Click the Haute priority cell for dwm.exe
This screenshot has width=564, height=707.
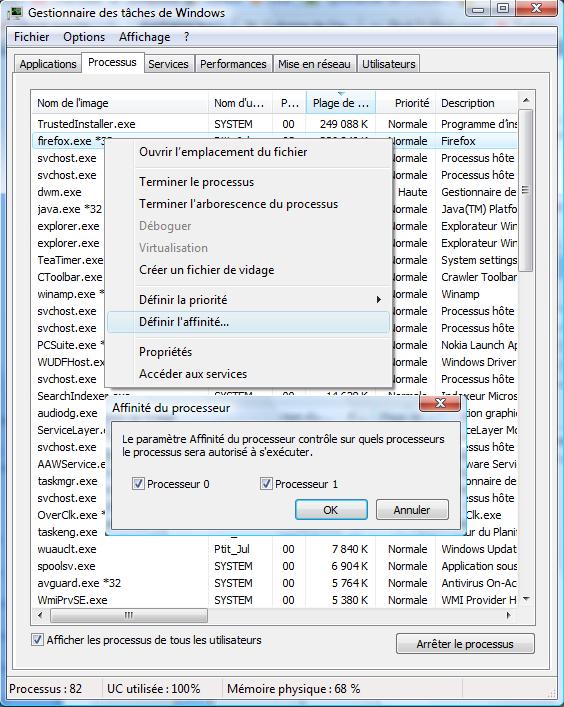click(x=413, y=192)
